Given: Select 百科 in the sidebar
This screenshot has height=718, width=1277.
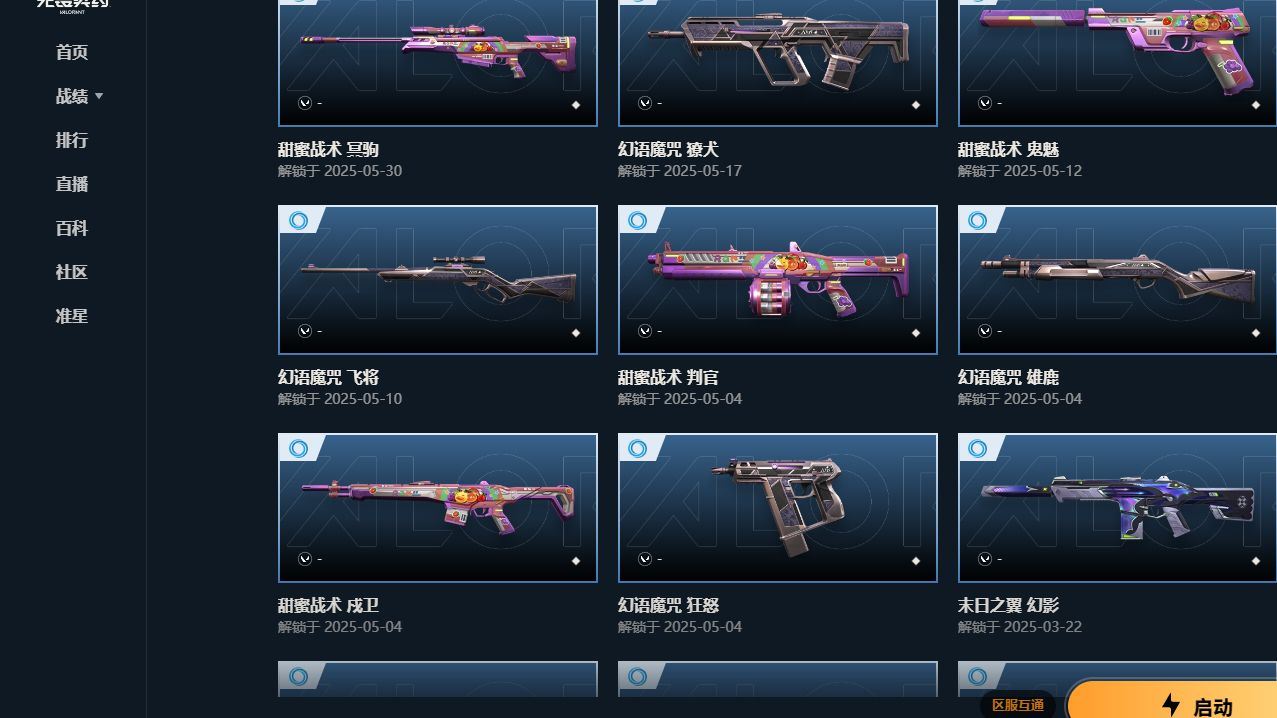Looking at the screenshot, I should coord(72,228).
